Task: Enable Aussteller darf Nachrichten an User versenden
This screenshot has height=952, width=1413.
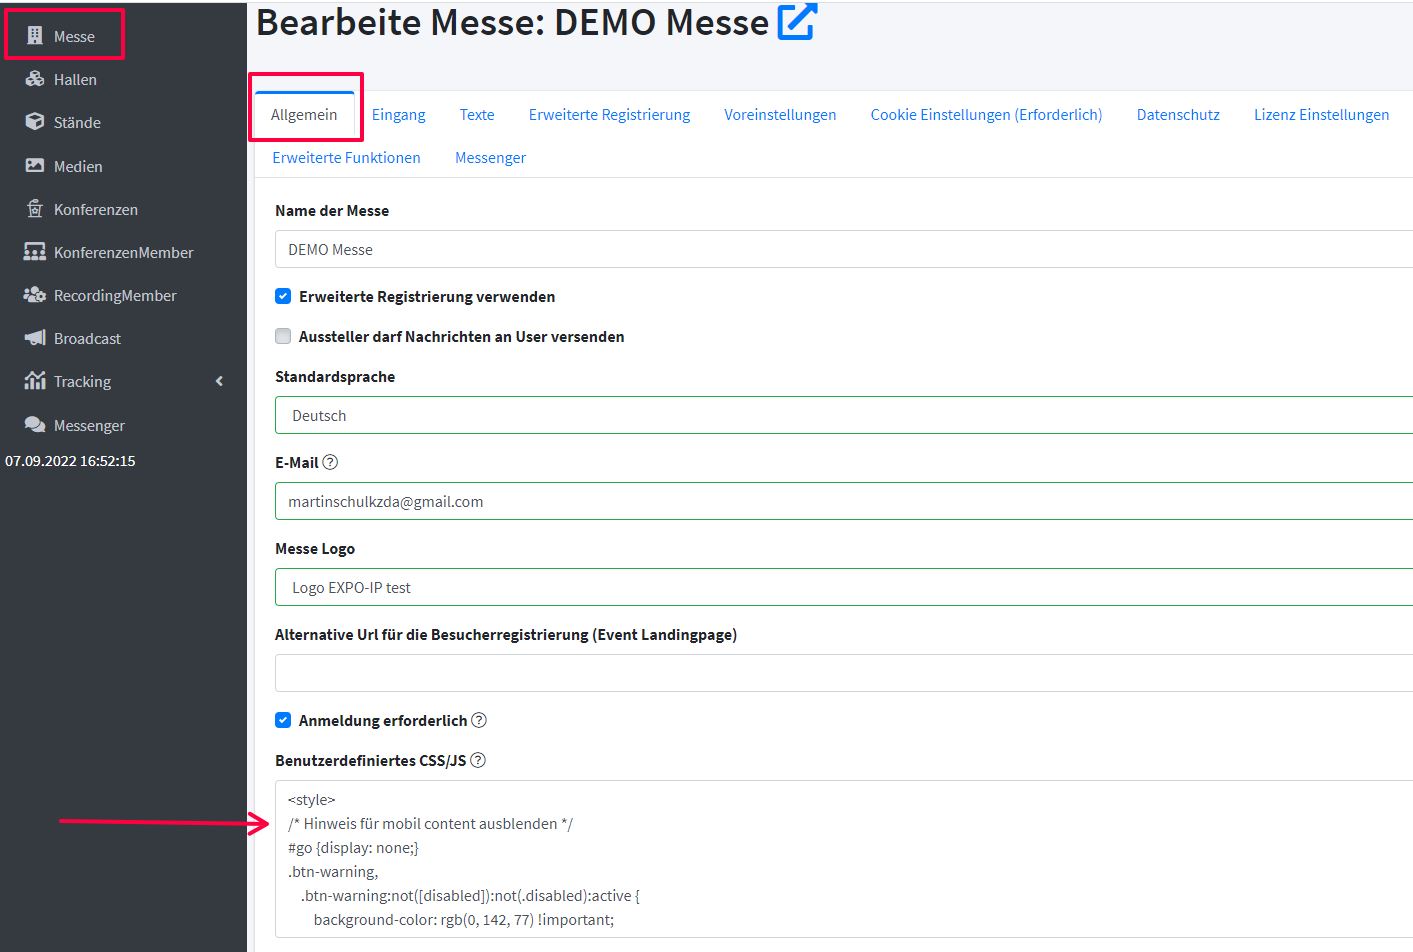Action: coord(283,336)
